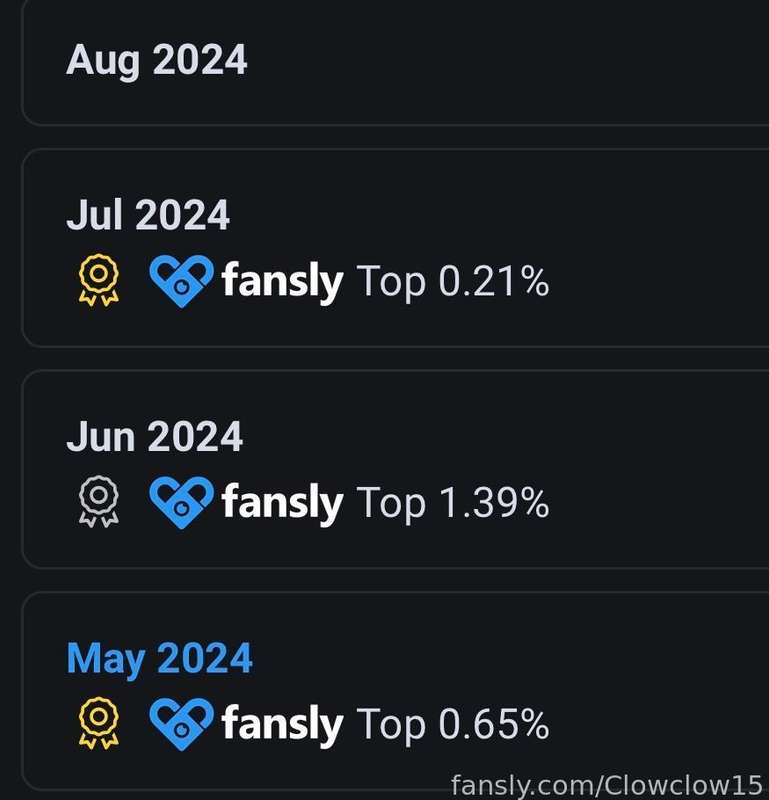The image size is (769, 800).
Task: Click the Fansly heart logo in Jul 2024
Action: click(181, 281)
